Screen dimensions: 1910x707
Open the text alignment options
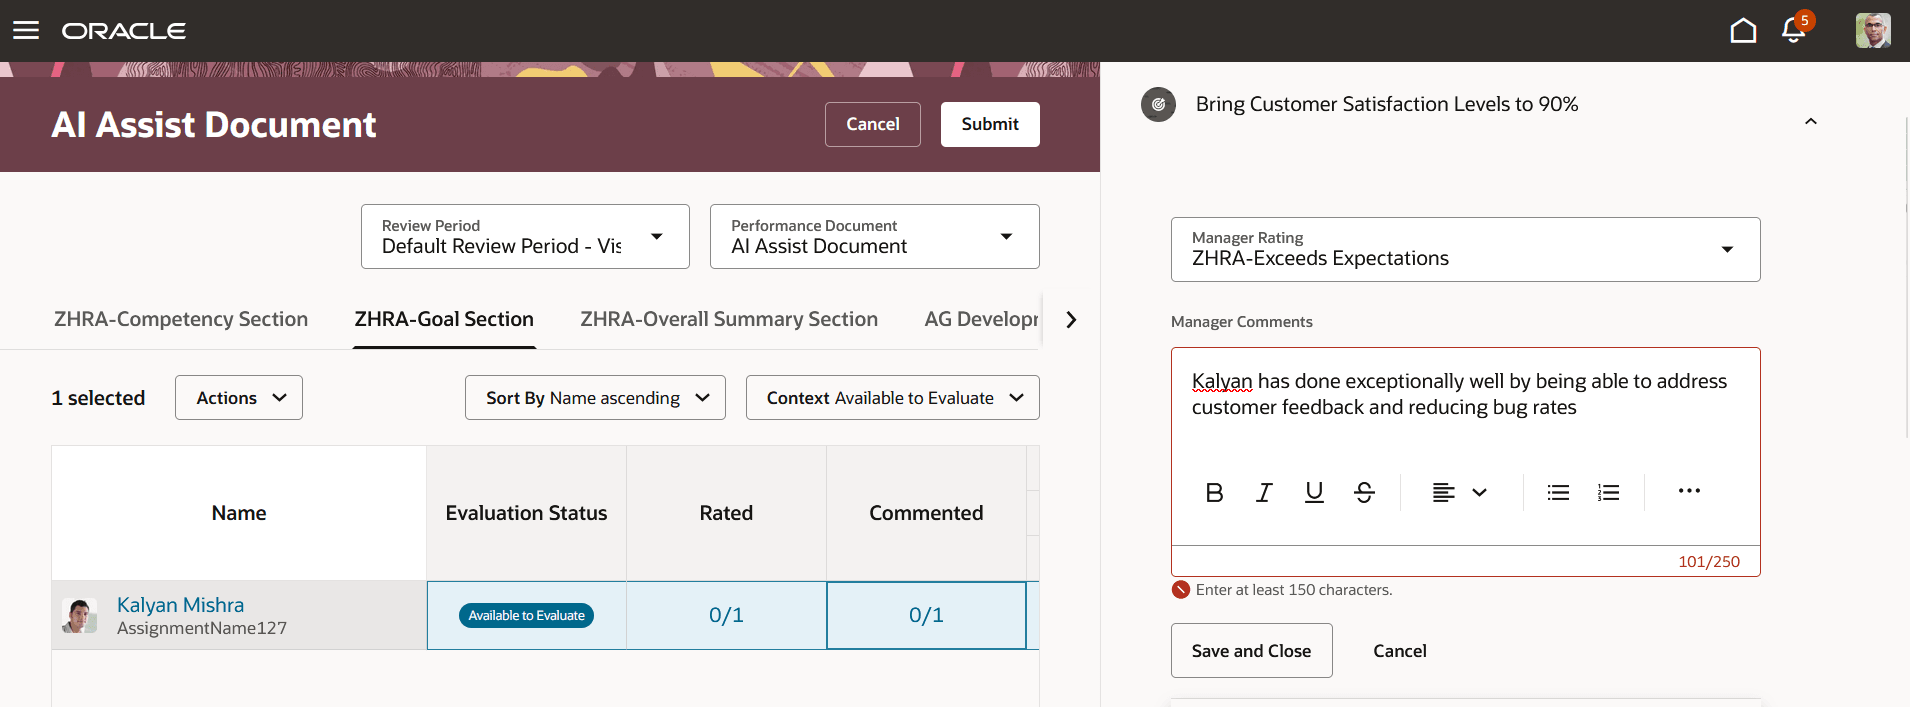tap(1460, 492)
